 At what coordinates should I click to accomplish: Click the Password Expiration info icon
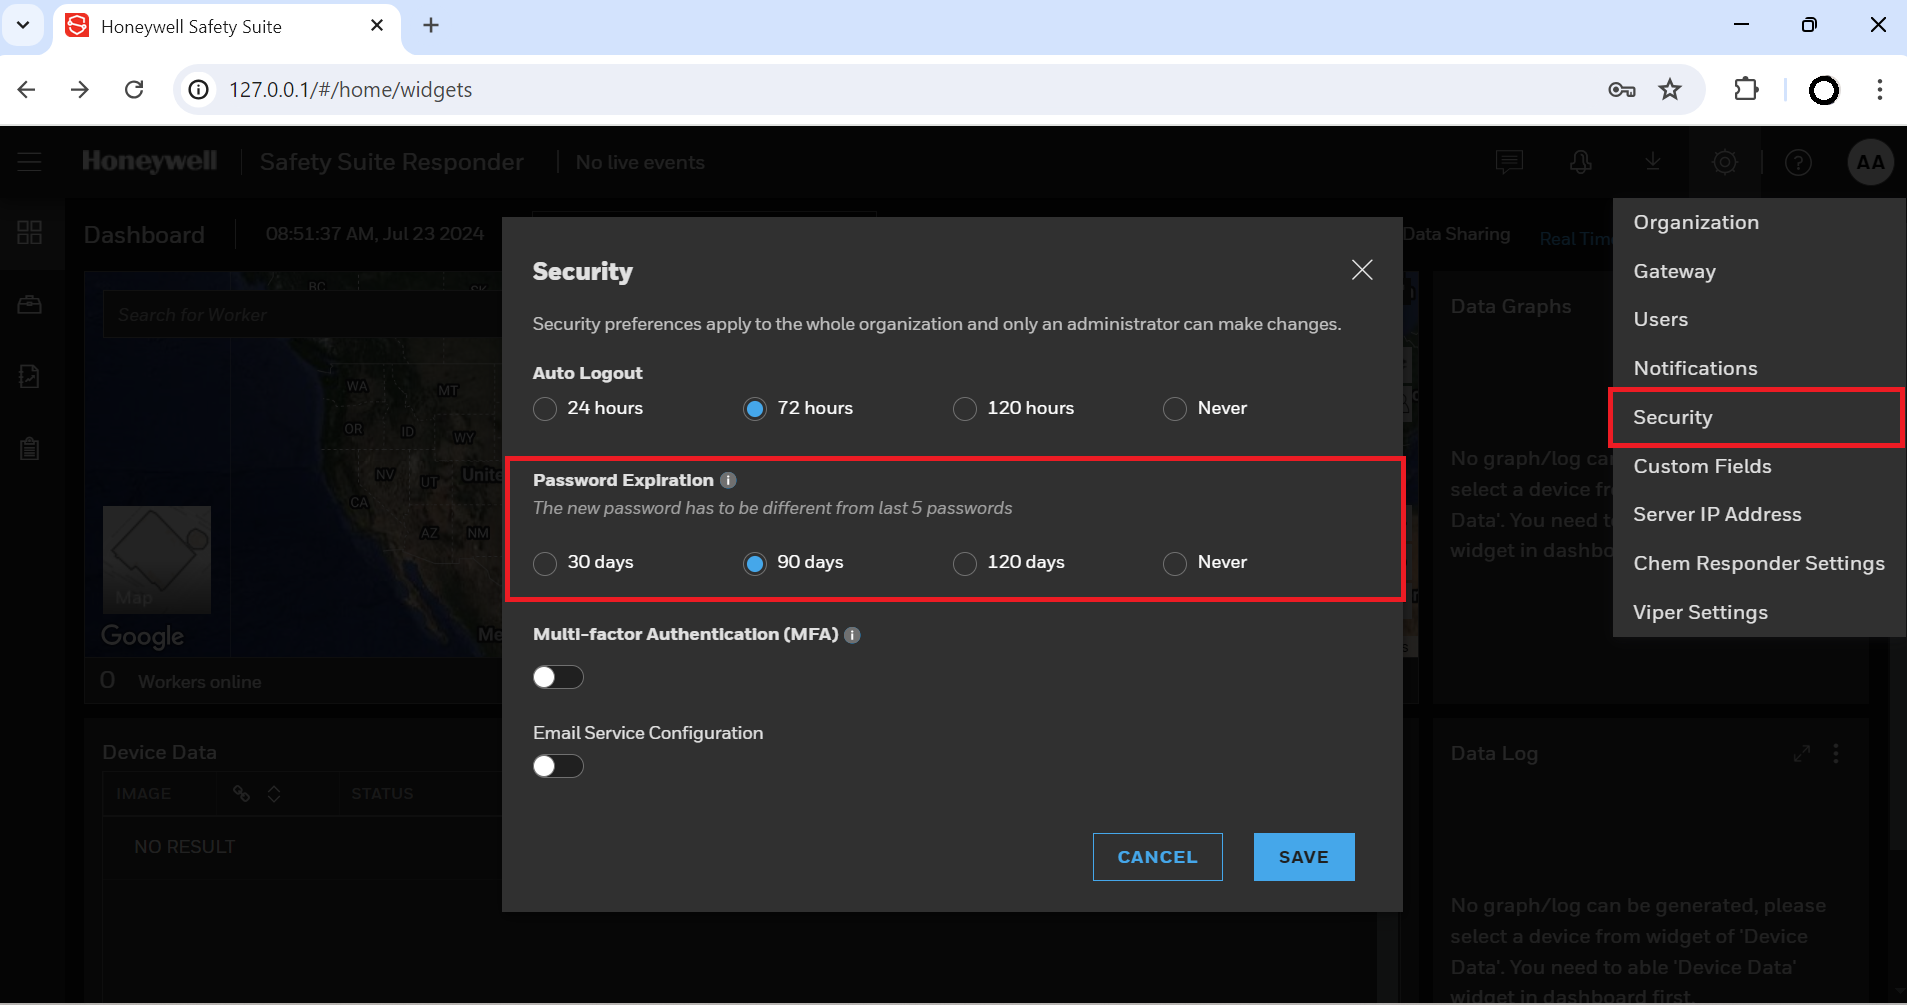pyautogui.click(x=728, y=480)
